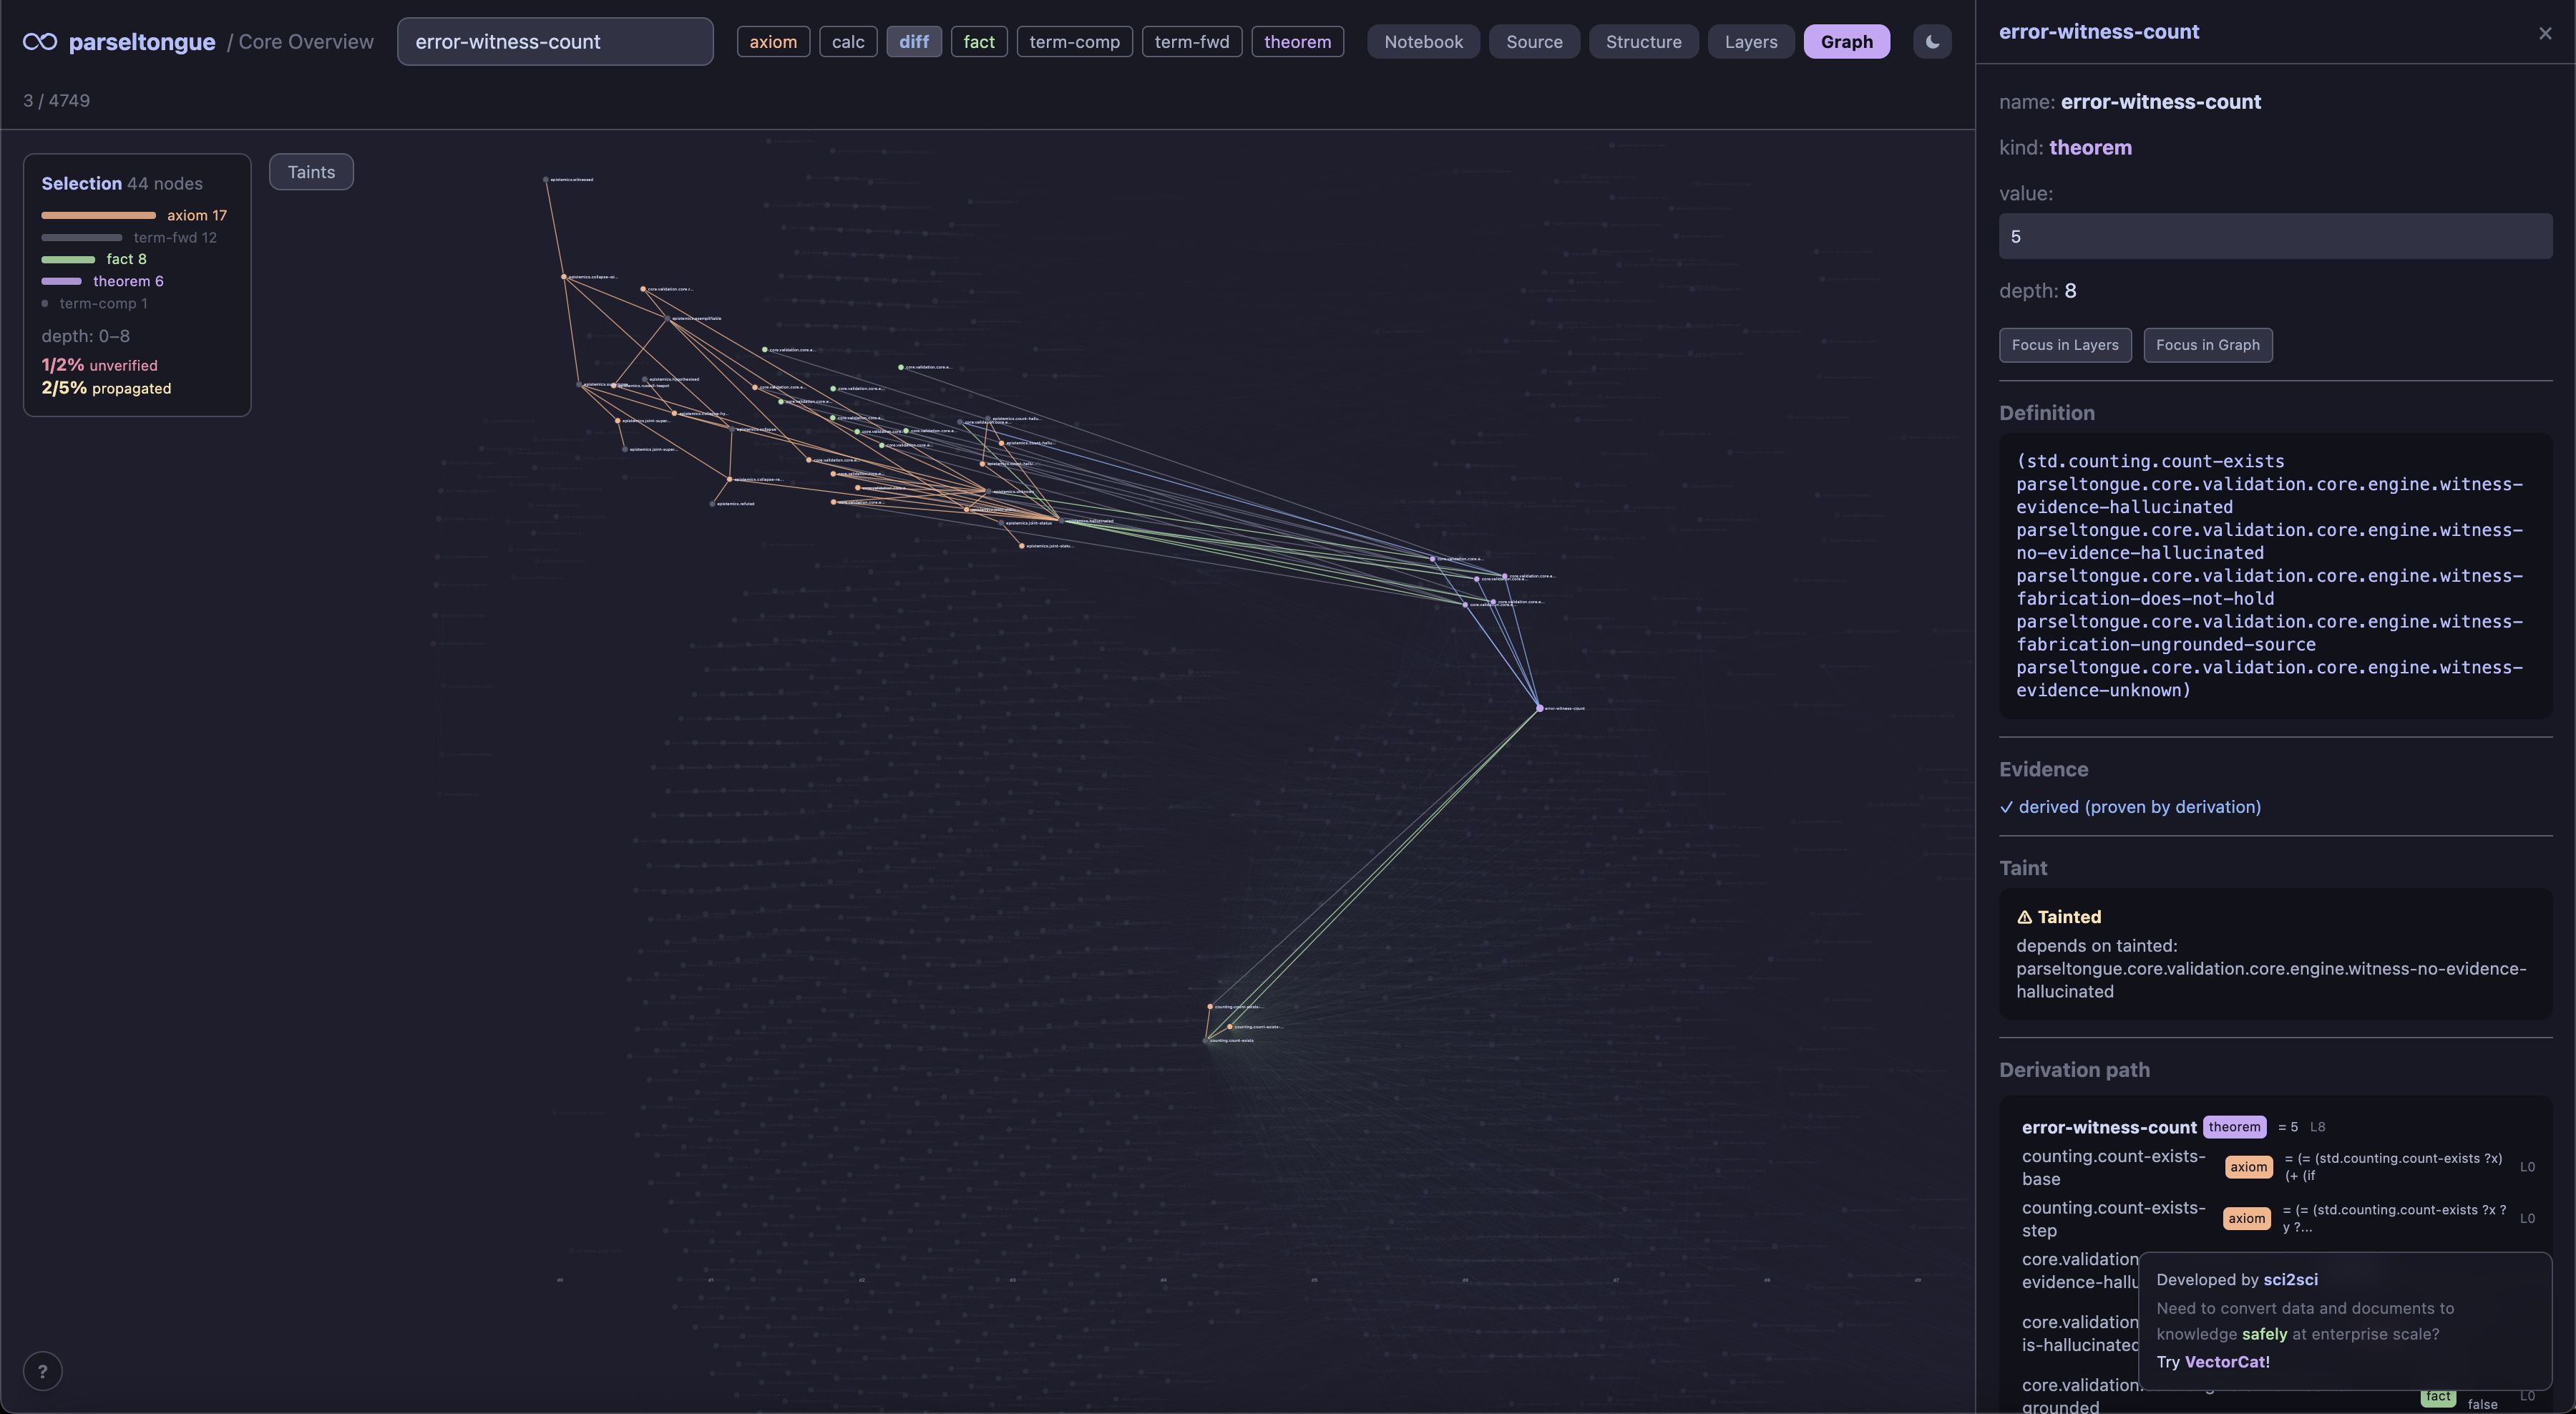Open the Structure view tab
Viewport: 2576px width, 1414px height.
coord(1643,42)
